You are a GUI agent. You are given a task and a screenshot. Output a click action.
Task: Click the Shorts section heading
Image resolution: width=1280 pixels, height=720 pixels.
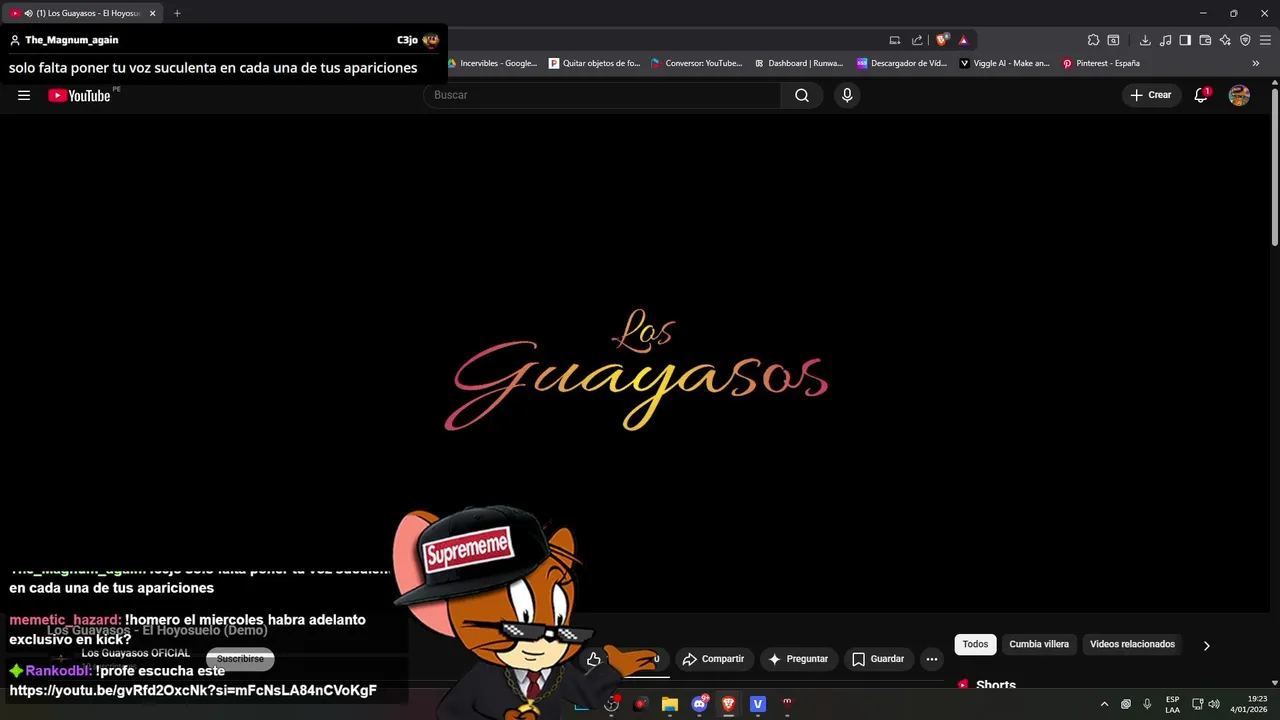point(996,686)
